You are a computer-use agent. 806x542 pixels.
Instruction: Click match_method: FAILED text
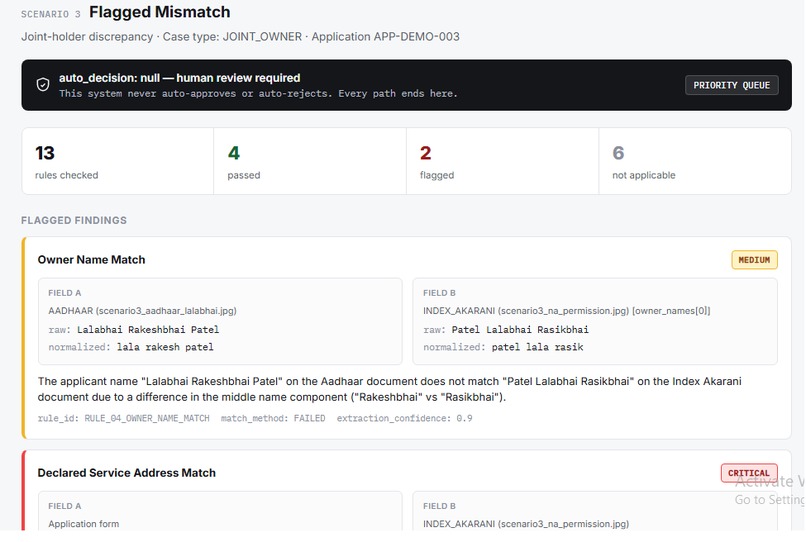[273, 419]
